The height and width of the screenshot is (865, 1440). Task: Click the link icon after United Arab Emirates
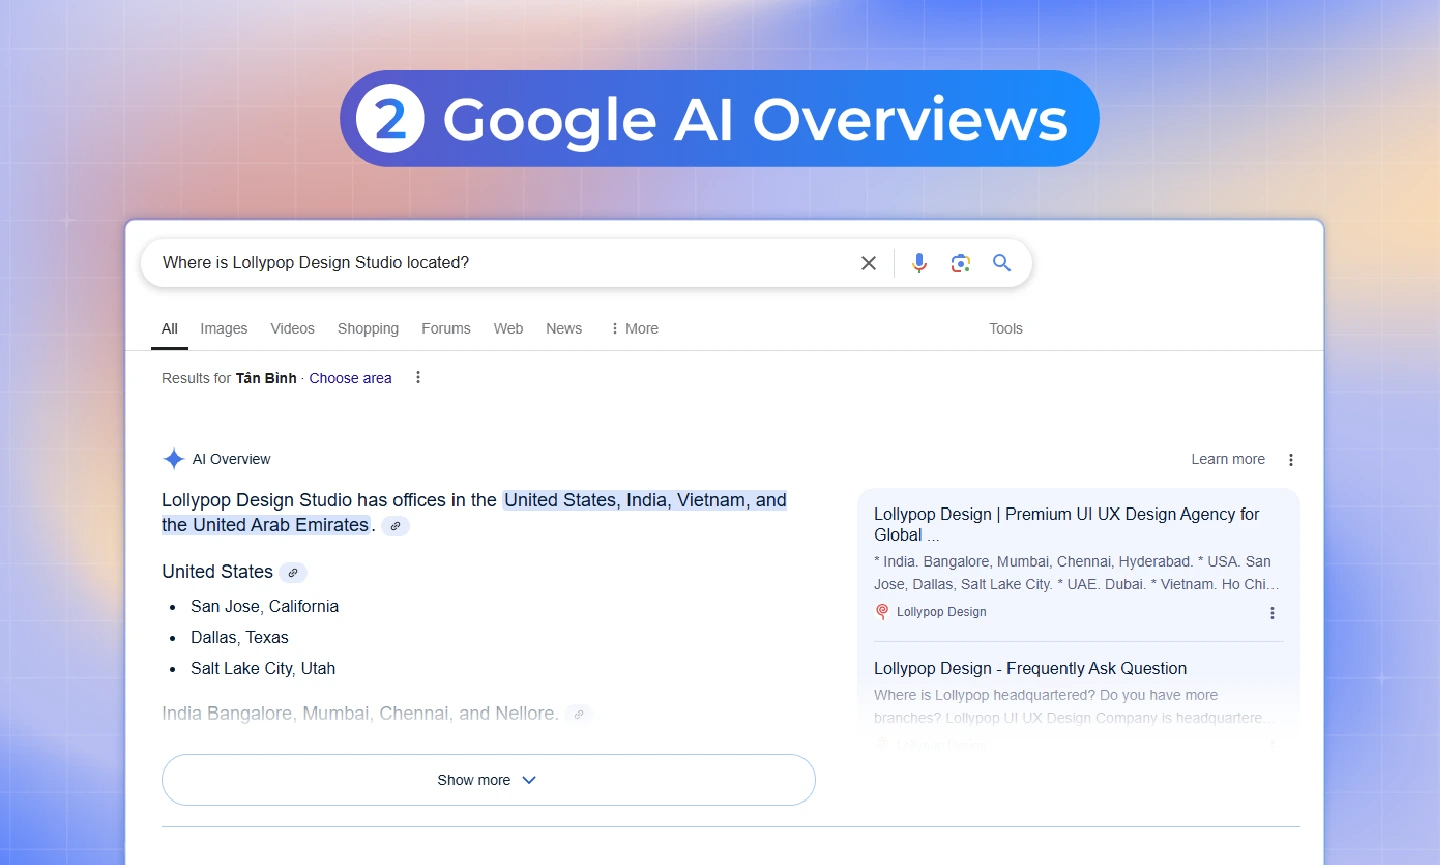pos(396,526)
